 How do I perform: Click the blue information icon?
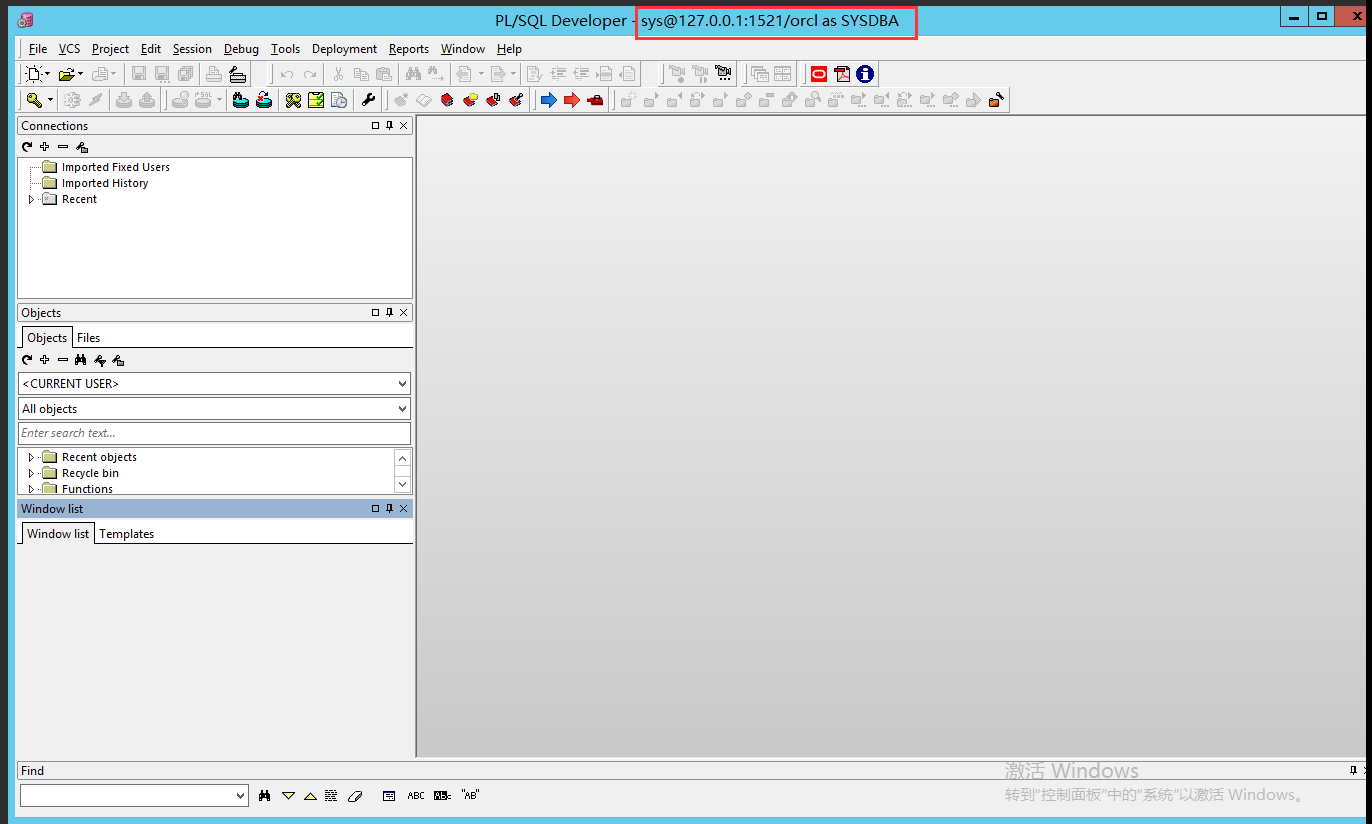click(865, 74)
